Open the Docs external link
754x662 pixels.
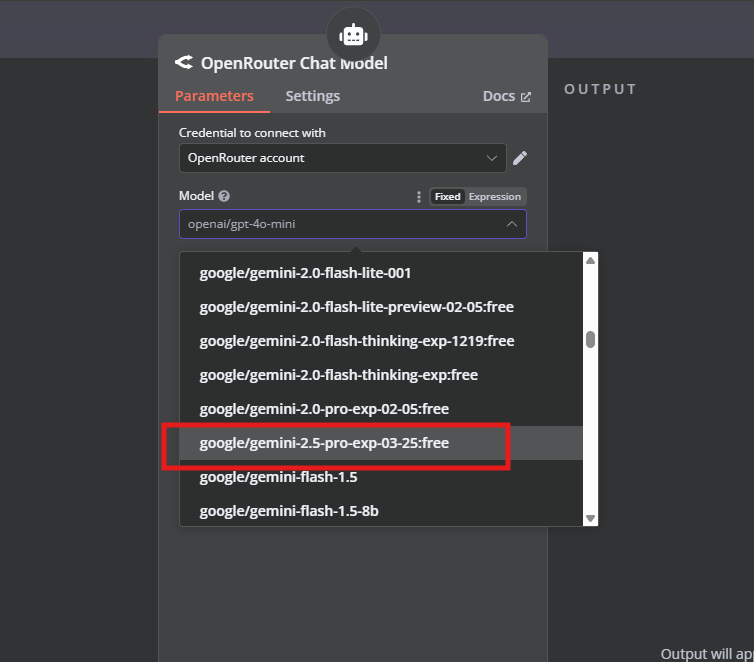pyautogui.click(x=507, y=96)
